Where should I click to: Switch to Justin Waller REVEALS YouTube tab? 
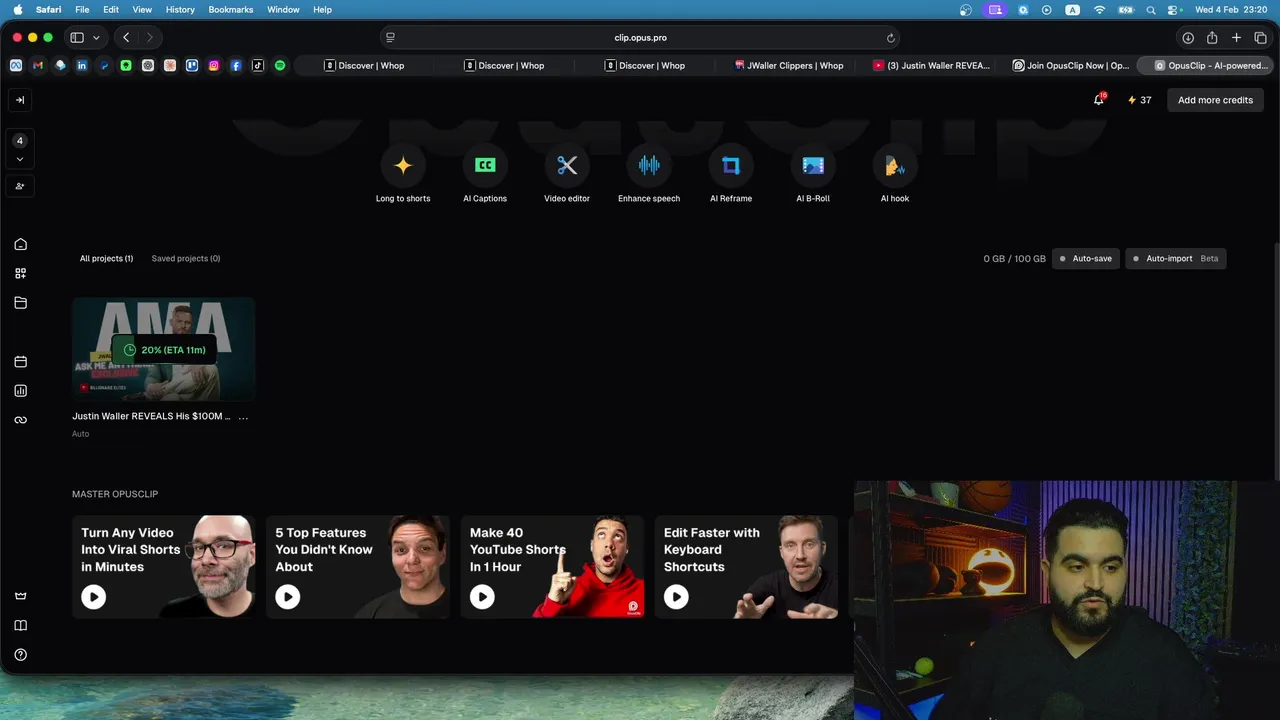tap(931, 66)
